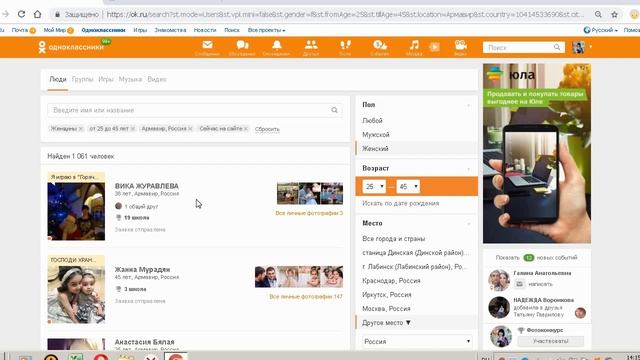Screen dimensions: 640x360
Task: Click the Юла advertisement banner
Action: pos(537,153)
